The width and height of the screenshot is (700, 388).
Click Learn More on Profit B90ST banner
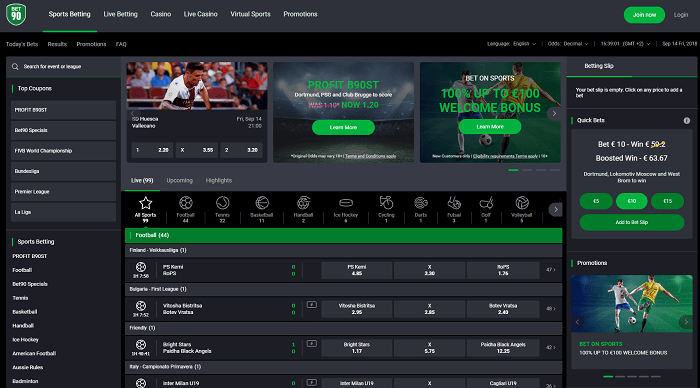[343, 127]
